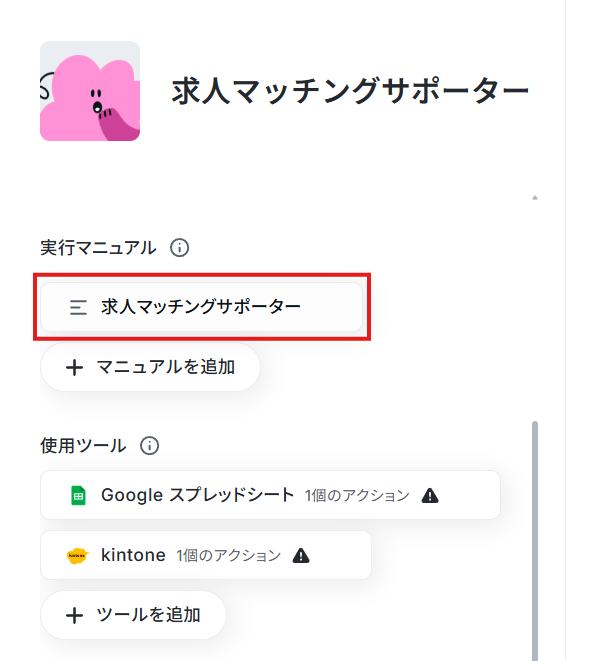Click the Google スプレッドシート green icon
Image resolution: width=609 pixels, height=661 pixels.
pyautogui.click(x=78, y=495)
